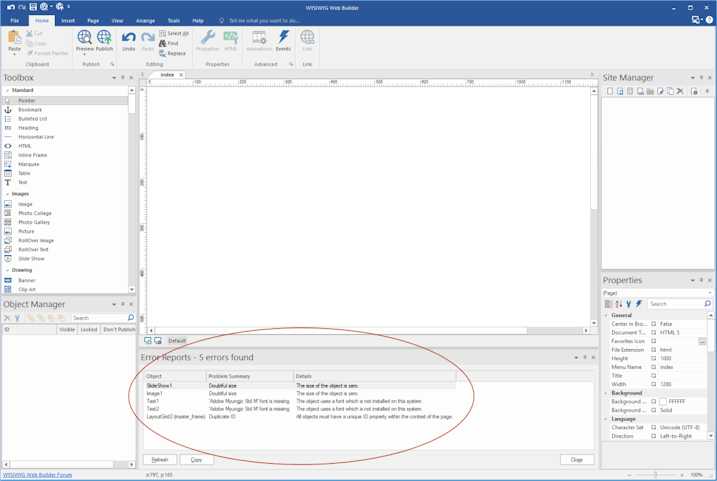The height and width of the screenshot is (481, 717).
Task: Toggle marker next to Document Type property
Action: pos(654,332)
